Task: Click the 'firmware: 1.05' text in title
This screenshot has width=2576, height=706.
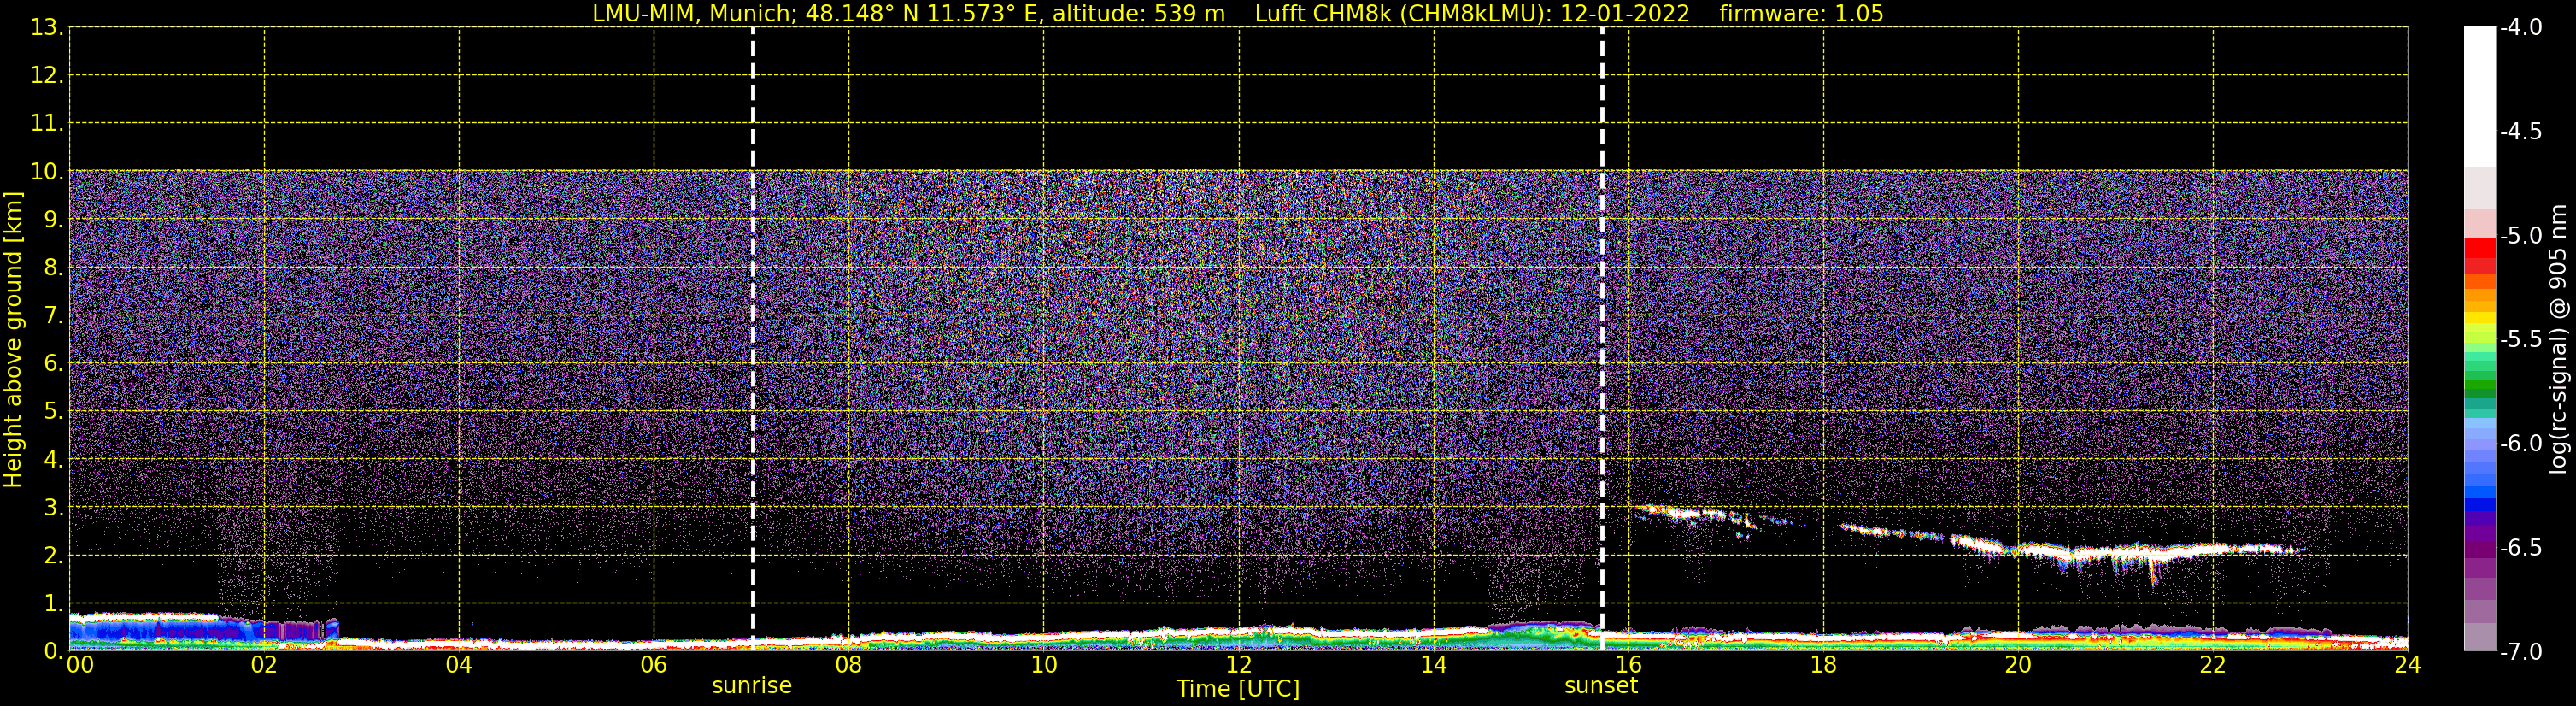Action: click(1801, 14)
